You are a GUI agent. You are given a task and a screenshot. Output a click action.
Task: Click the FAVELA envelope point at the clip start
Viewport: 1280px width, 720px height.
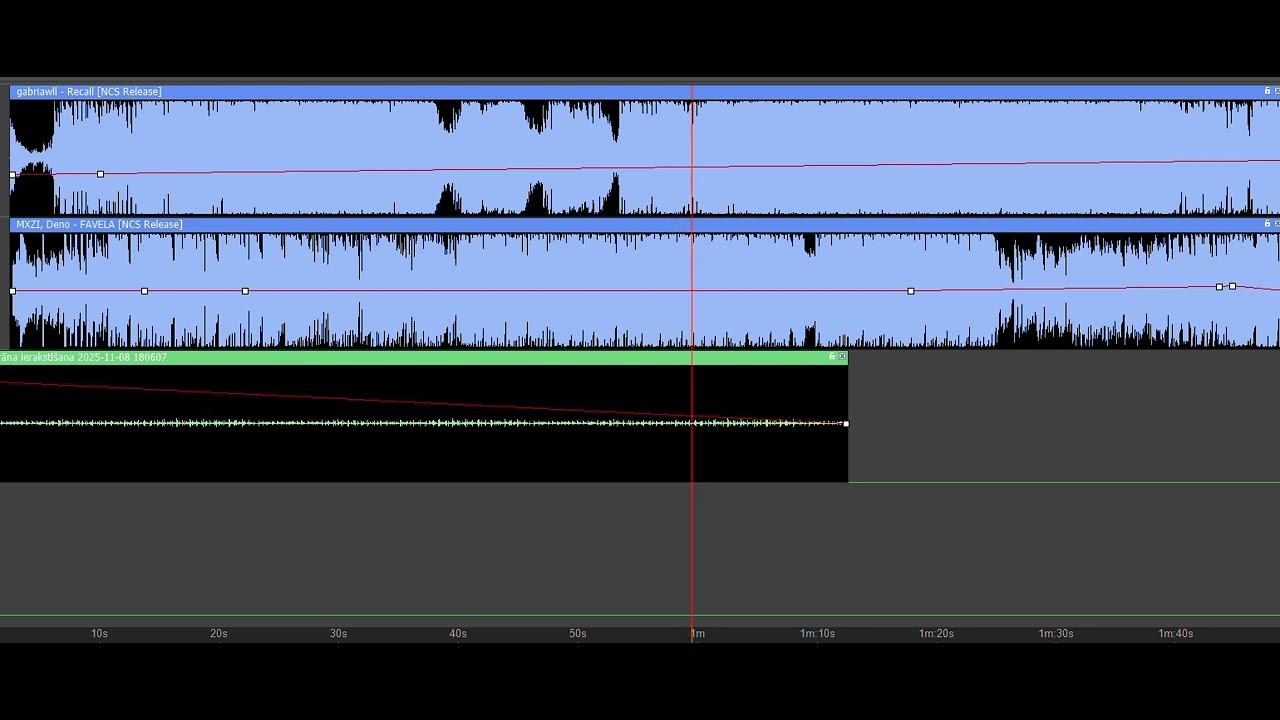pyautogui.click(x=13, y=291)
